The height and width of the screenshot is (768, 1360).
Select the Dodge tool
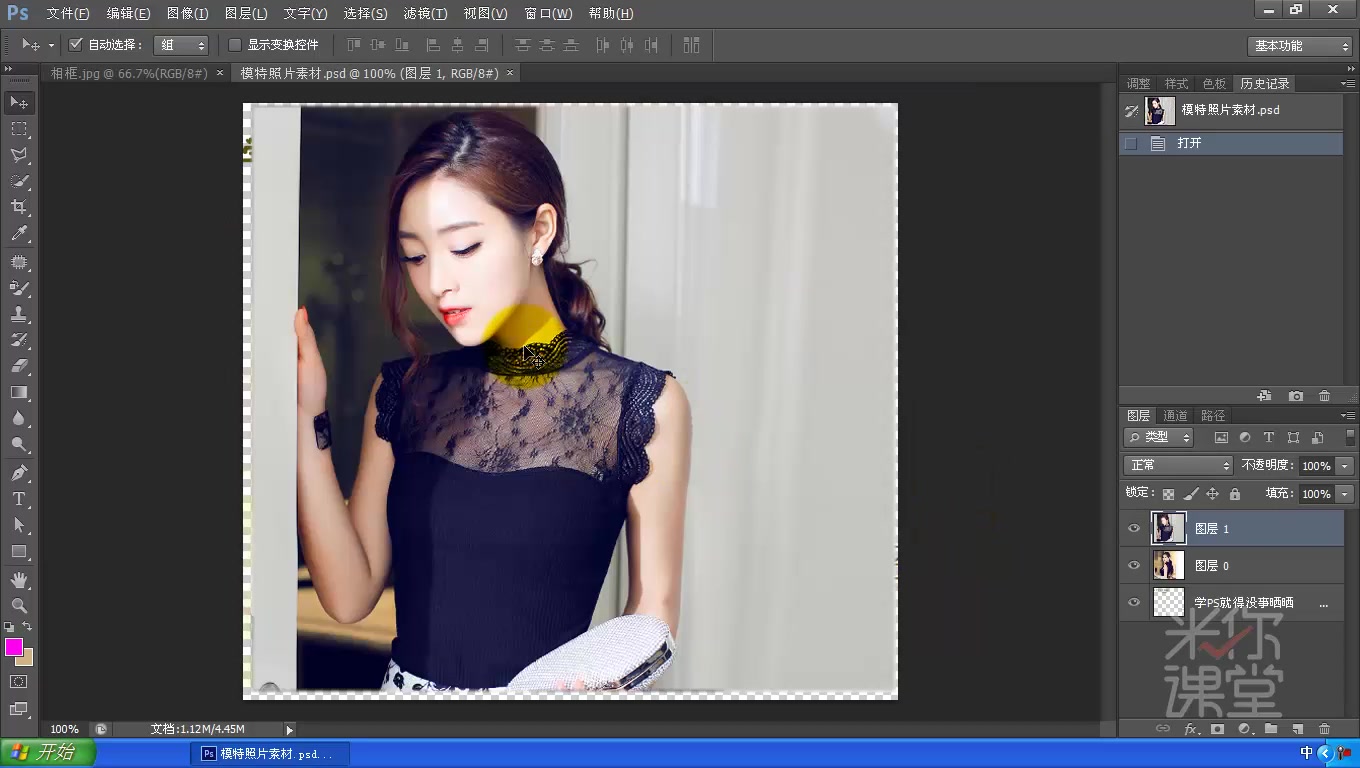(x=18, y=444)
